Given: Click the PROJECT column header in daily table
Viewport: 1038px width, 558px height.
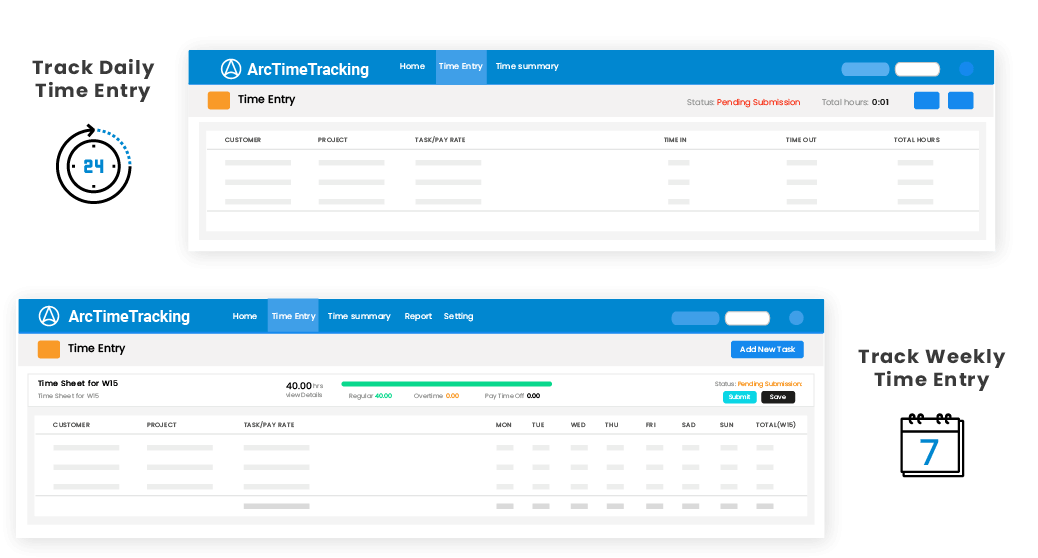Looking at the screenshot, I should pos(332,140).
